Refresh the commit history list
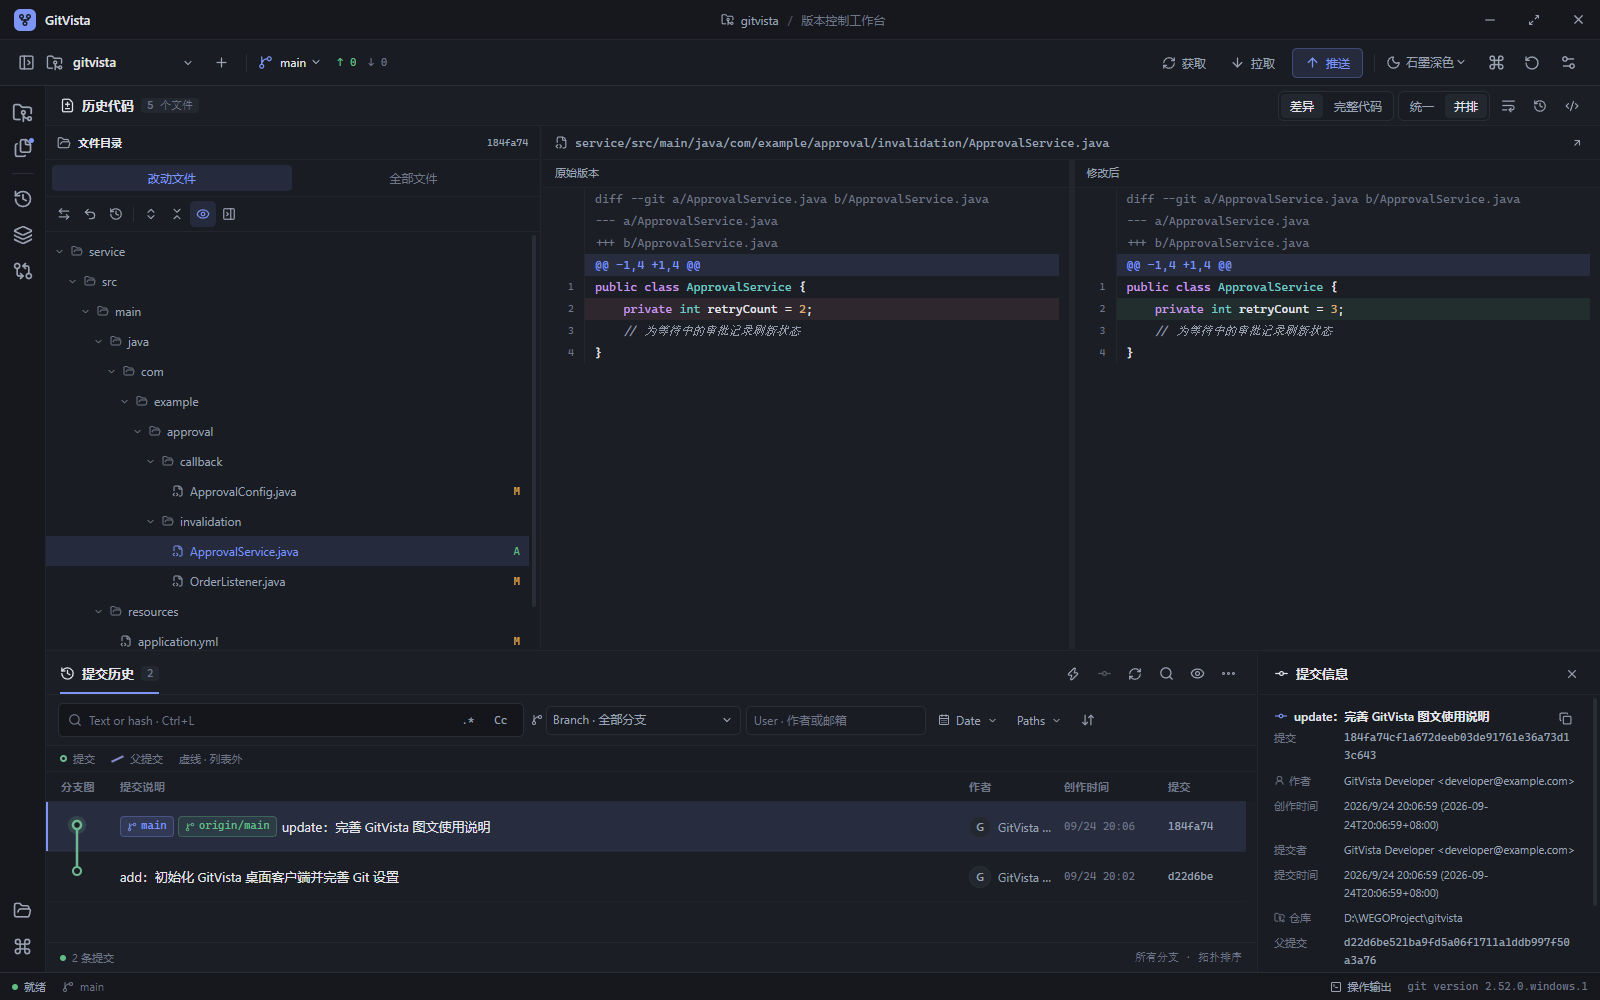 point(1135,674)
